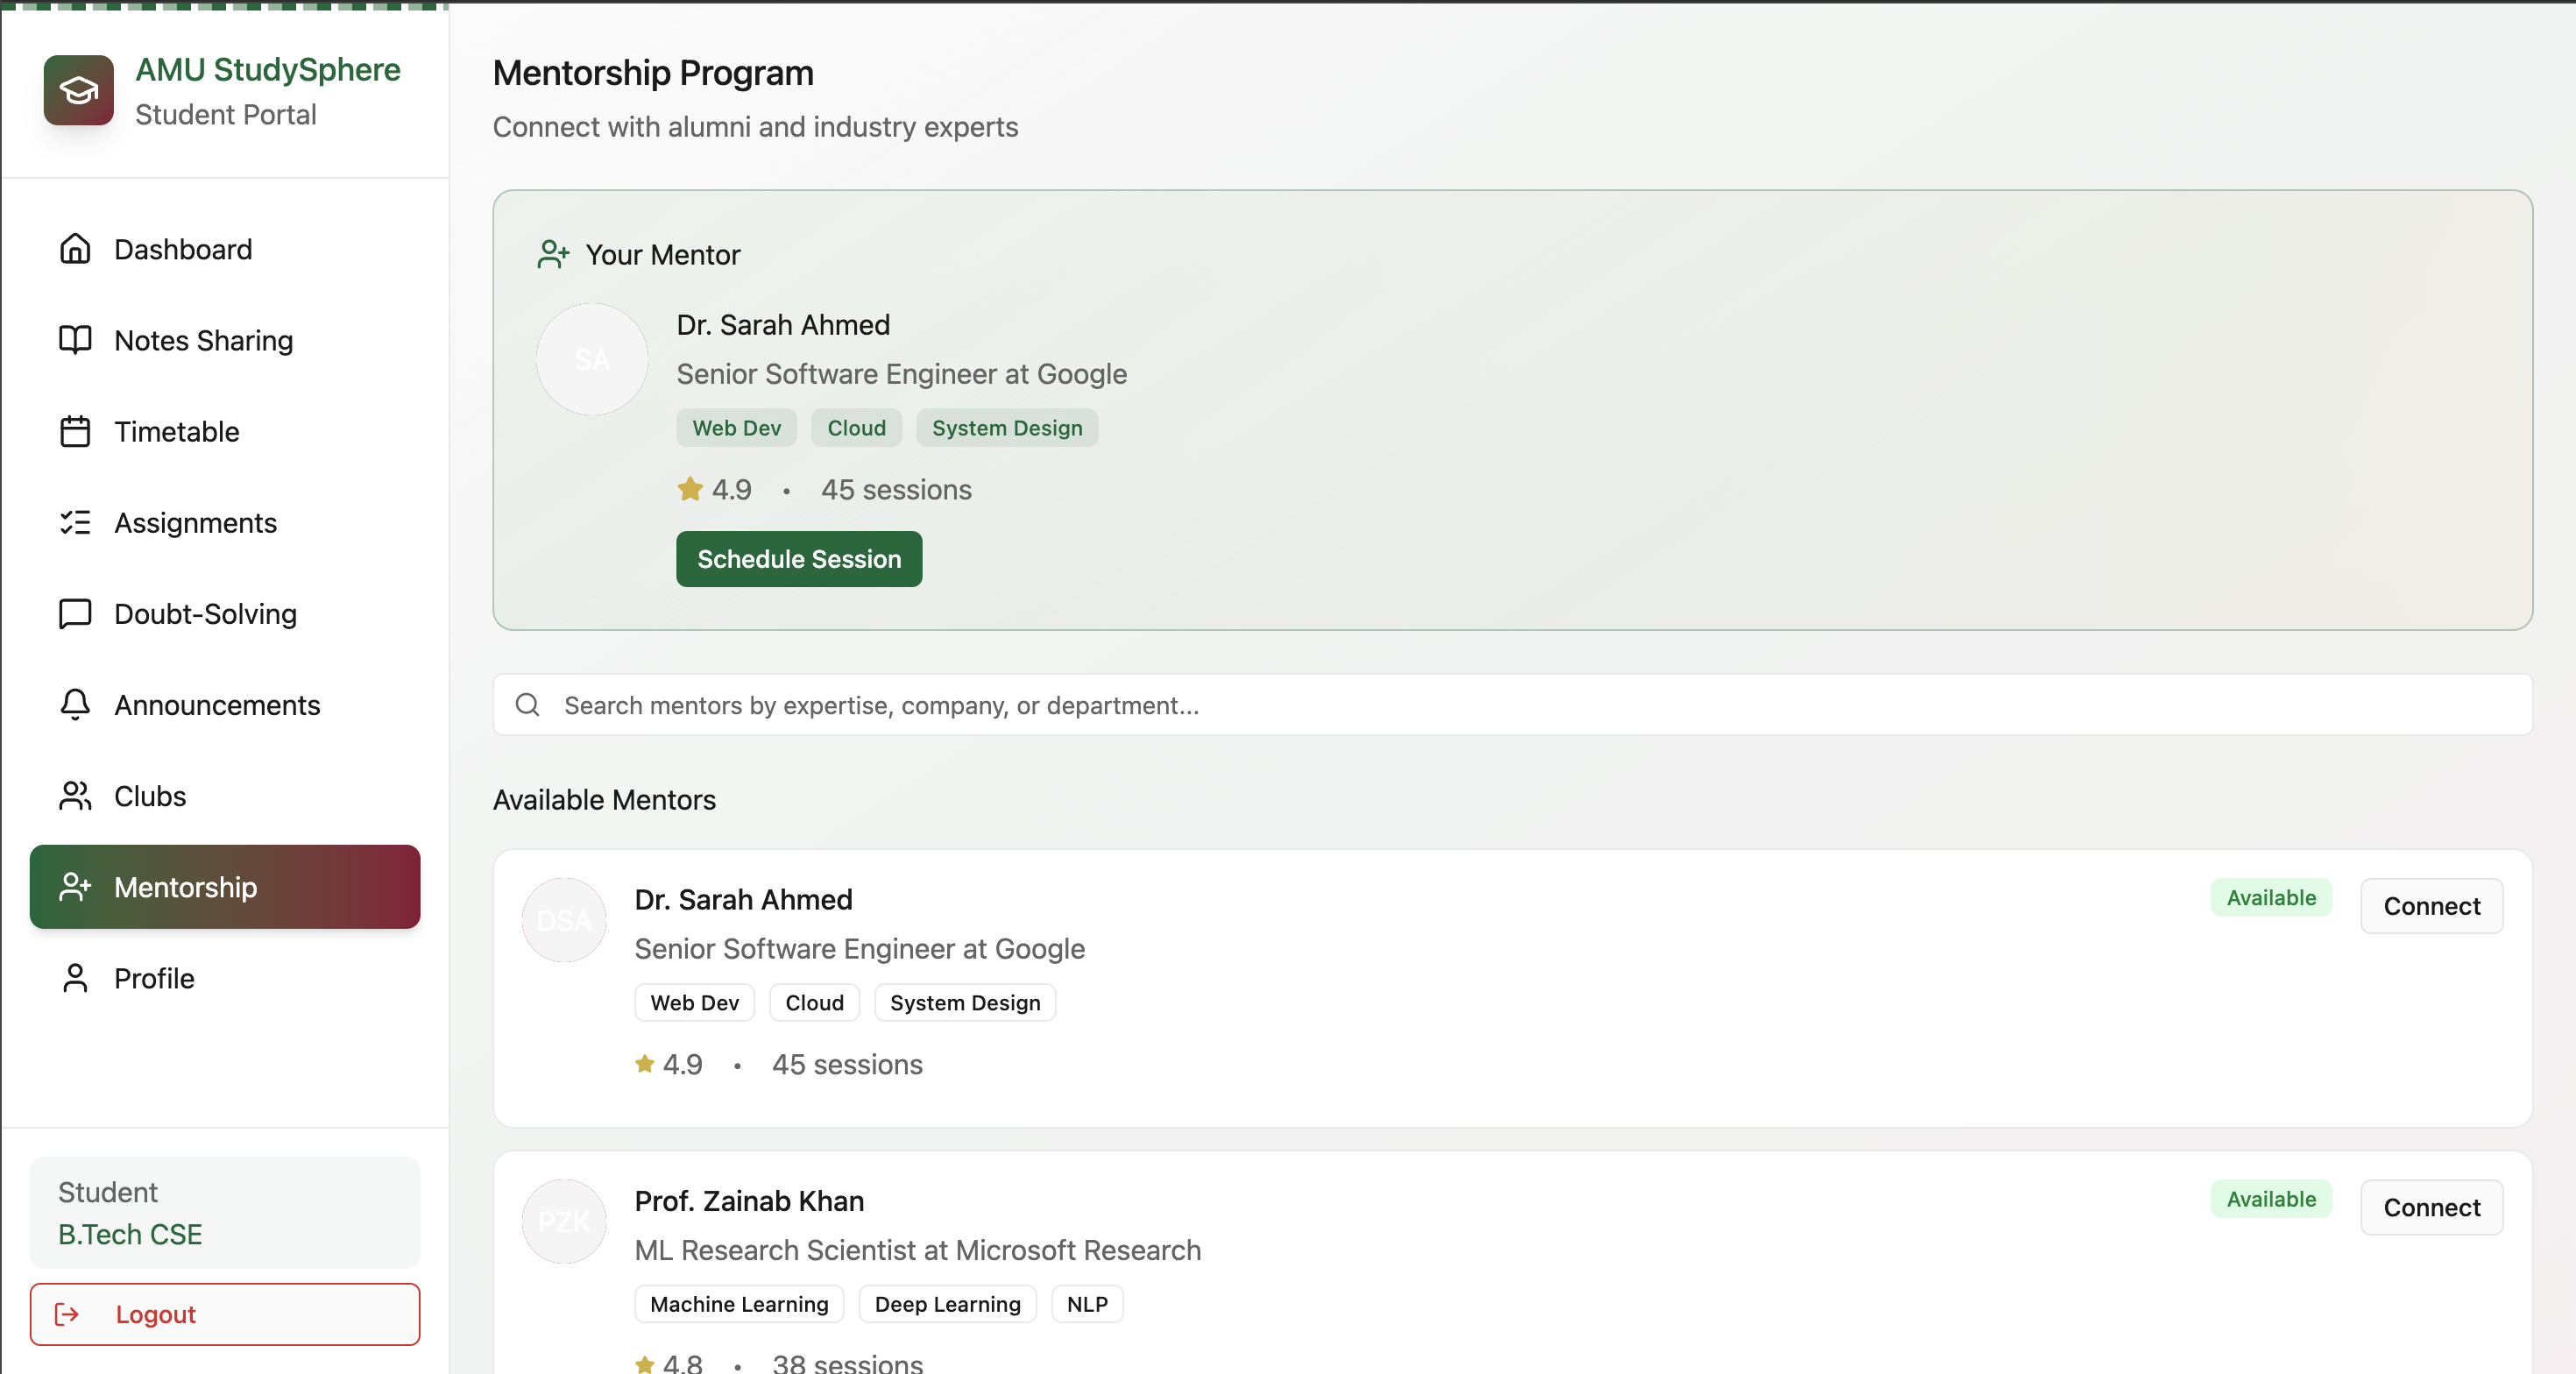2576x1374 pixels.
Task: Click the Profile person icon in sidebar
Action: pos(75,977)
